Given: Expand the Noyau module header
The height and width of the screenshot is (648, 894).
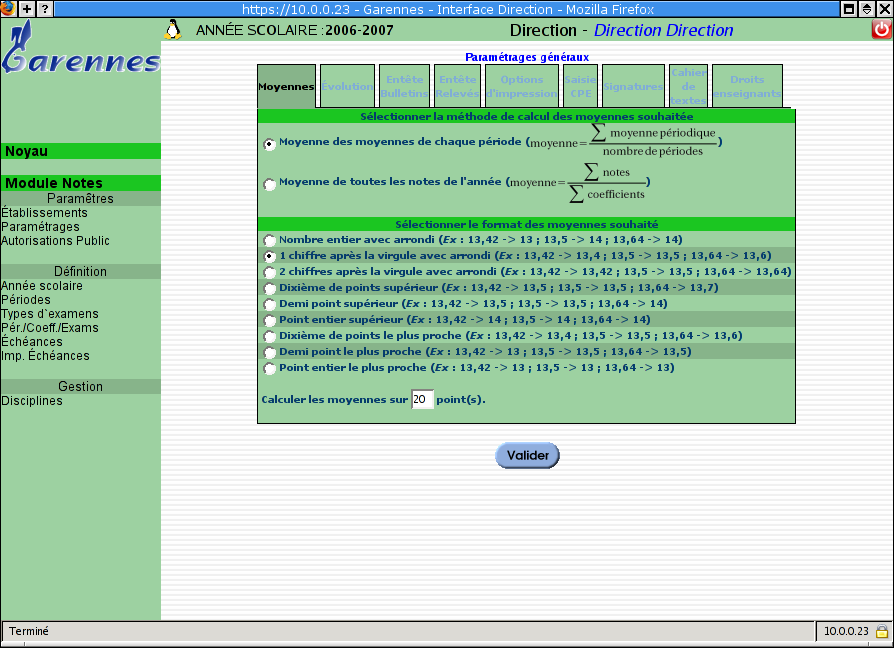Looking at the screenshot, I should click(x=80, y=152).
